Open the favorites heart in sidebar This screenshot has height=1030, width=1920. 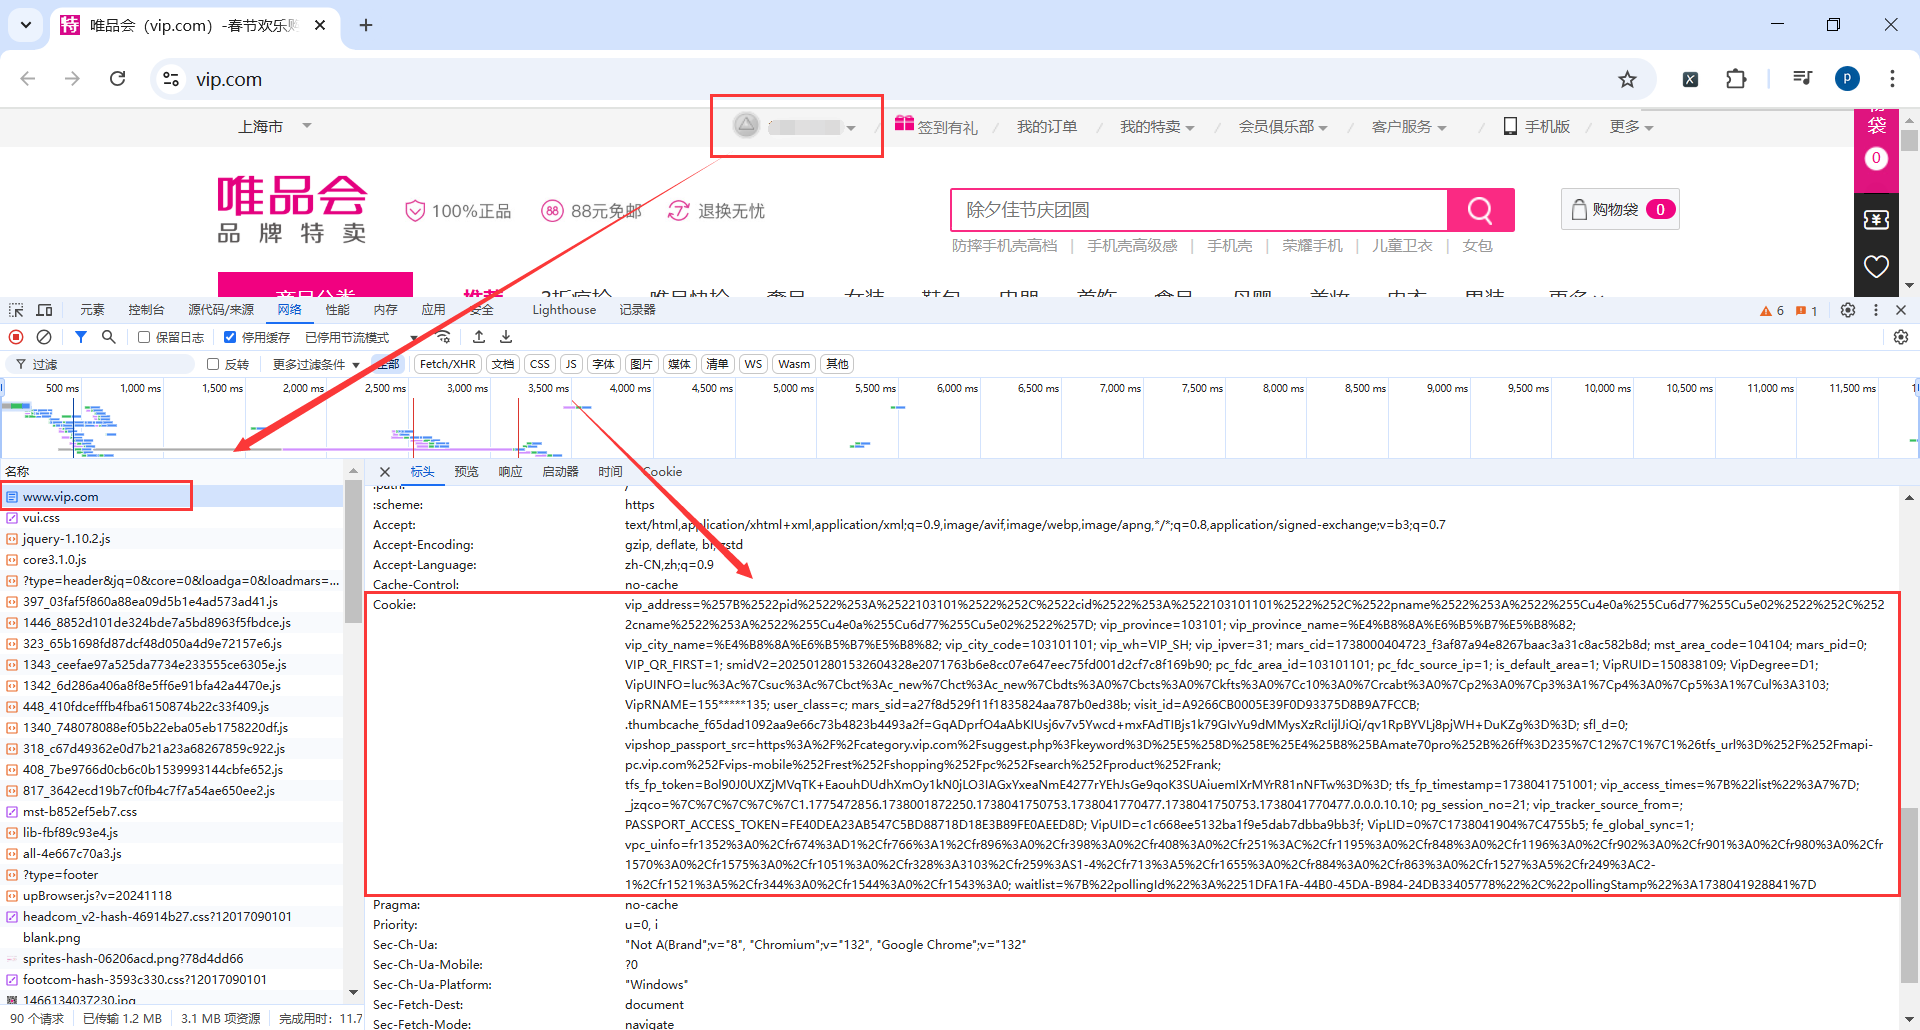(x=1876, y=266)
